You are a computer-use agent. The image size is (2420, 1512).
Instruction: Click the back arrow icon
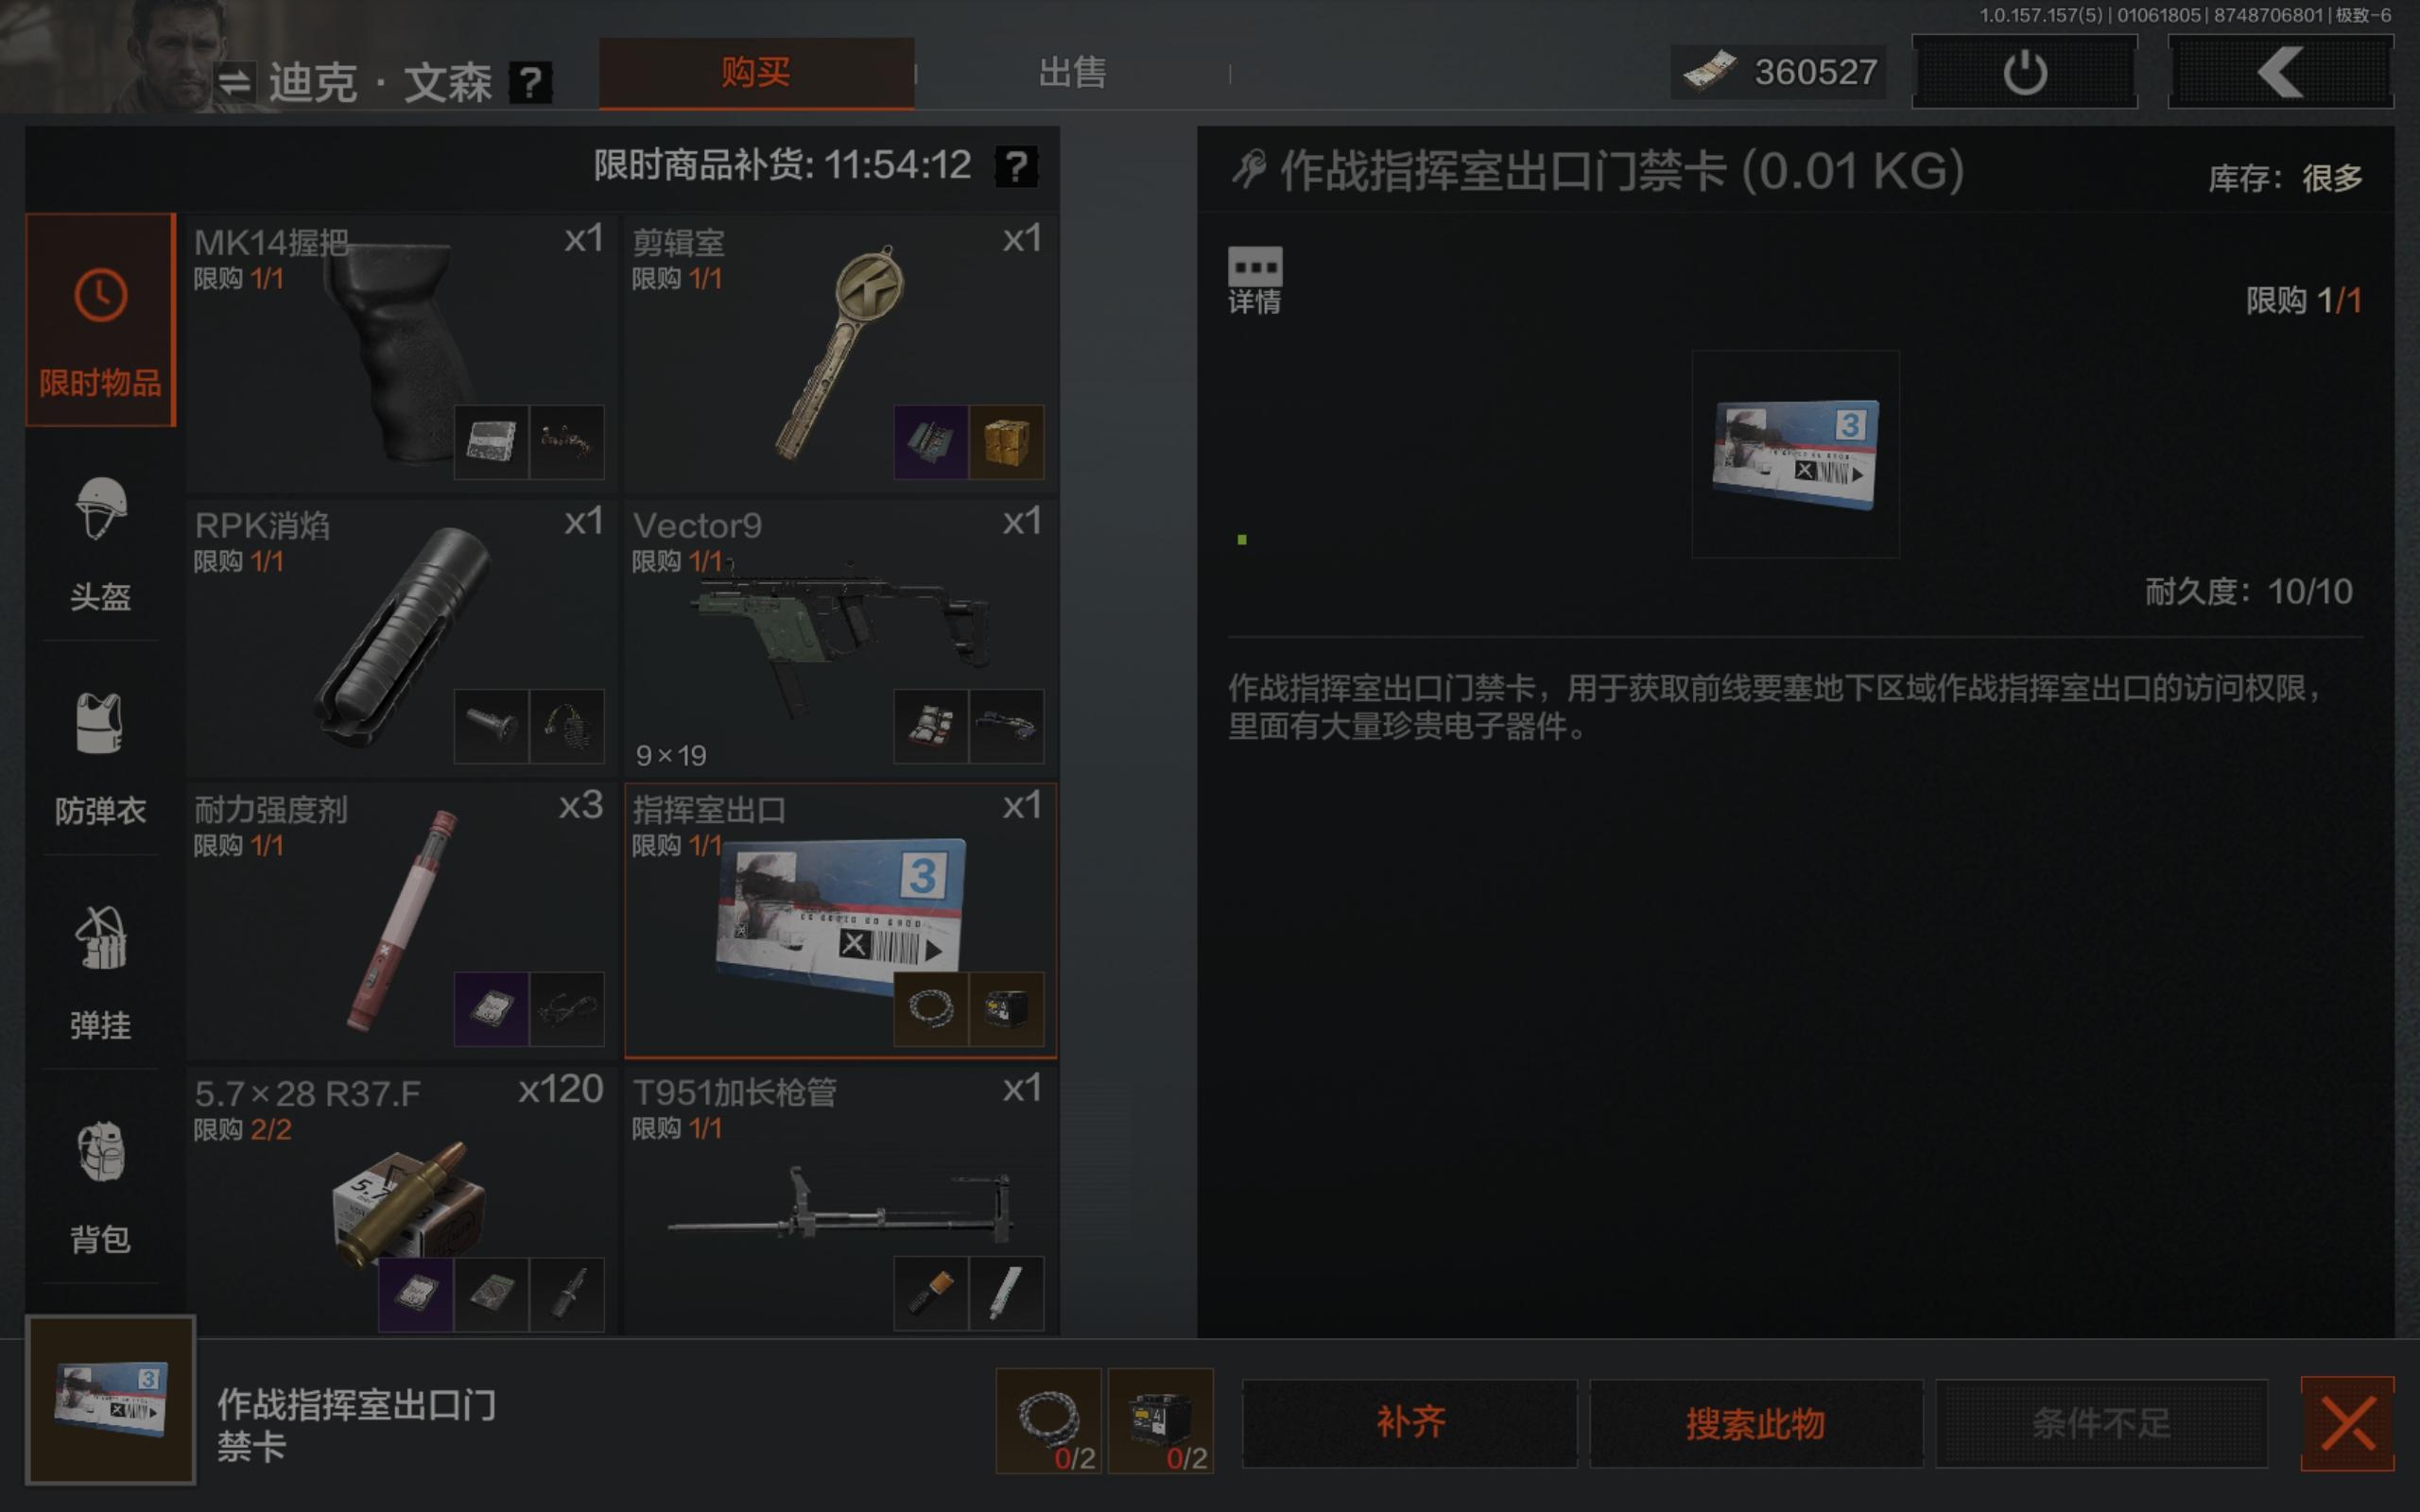click(x=2280, y=72)
